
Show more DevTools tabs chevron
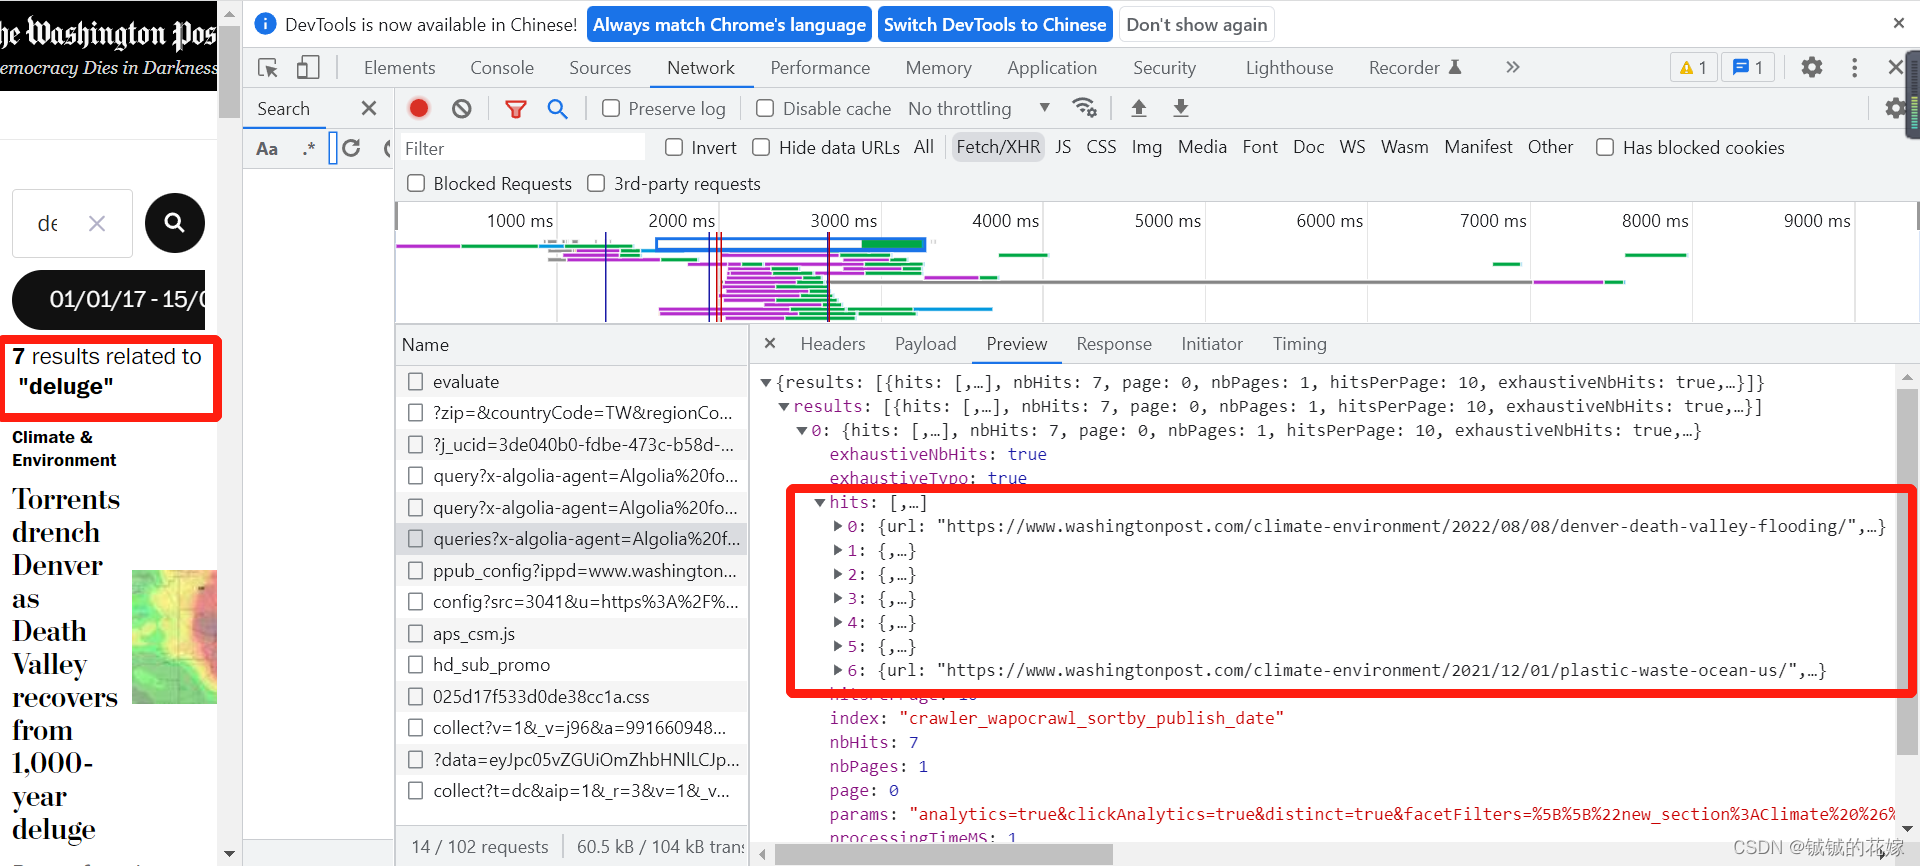tap(1512, 67)
